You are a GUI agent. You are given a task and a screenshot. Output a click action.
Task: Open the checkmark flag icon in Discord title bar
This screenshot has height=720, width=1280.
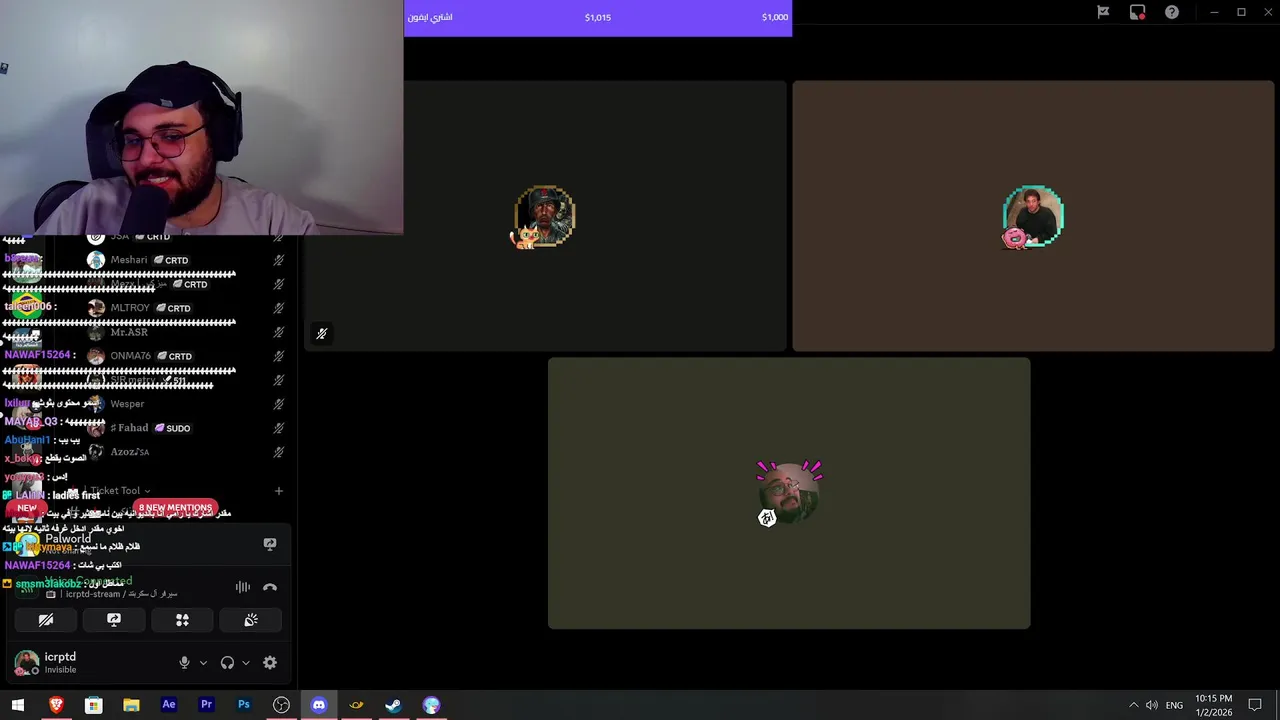[1103, 12]
